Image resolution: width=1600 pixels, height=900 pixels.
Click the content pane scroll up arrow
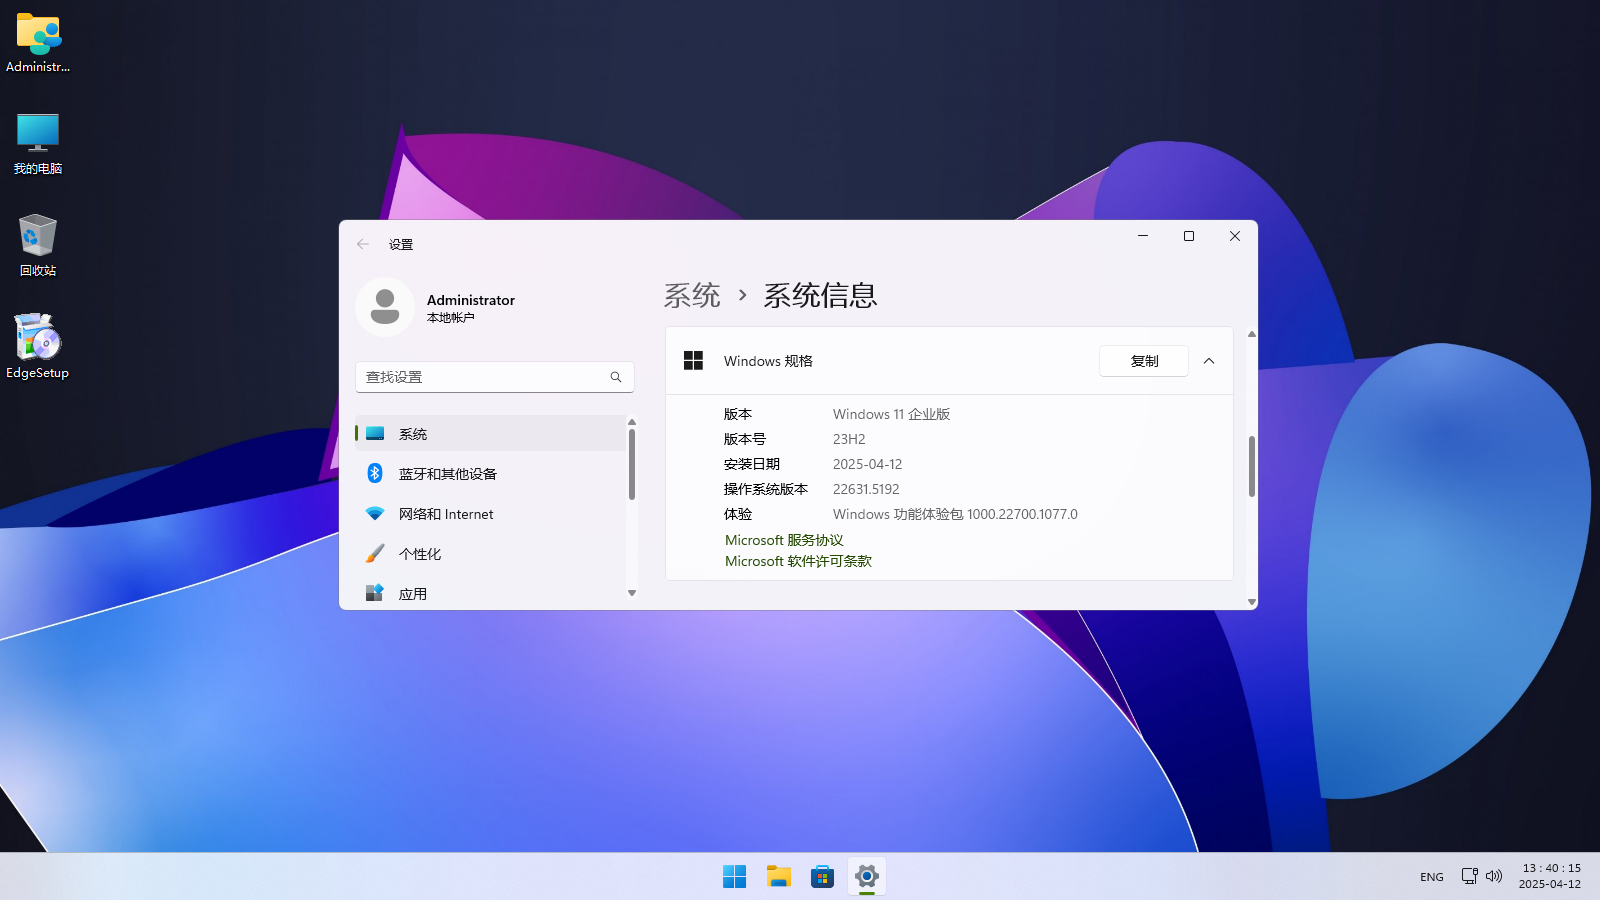point(1252,334)
